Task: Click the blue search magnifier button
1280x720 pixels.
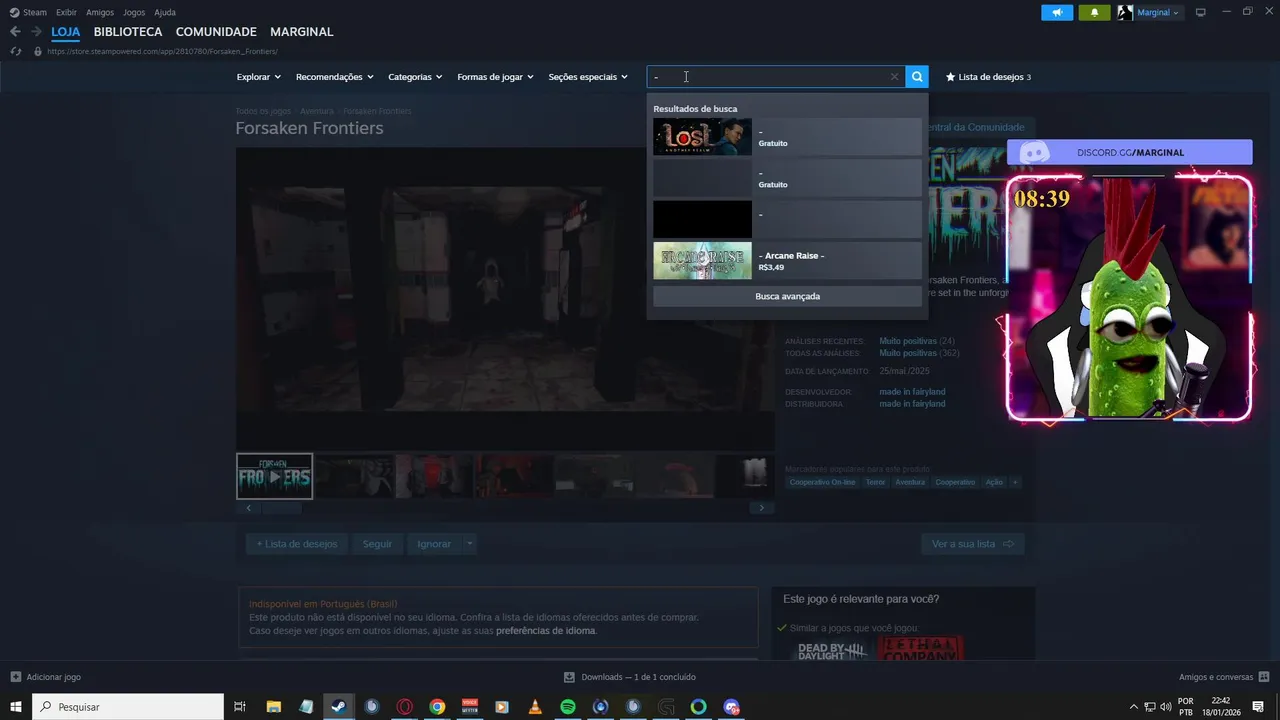Action: point(917,77)
